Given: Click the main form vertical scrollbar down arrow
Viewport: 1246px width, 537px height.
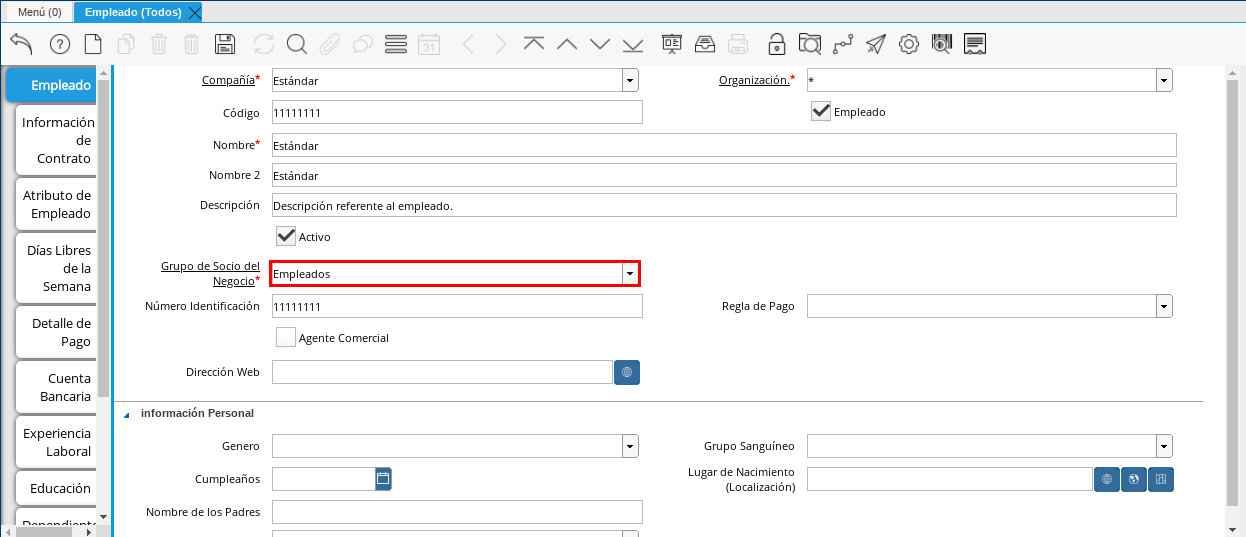Looking at the screenshot, I should (x=1232, y=529).
